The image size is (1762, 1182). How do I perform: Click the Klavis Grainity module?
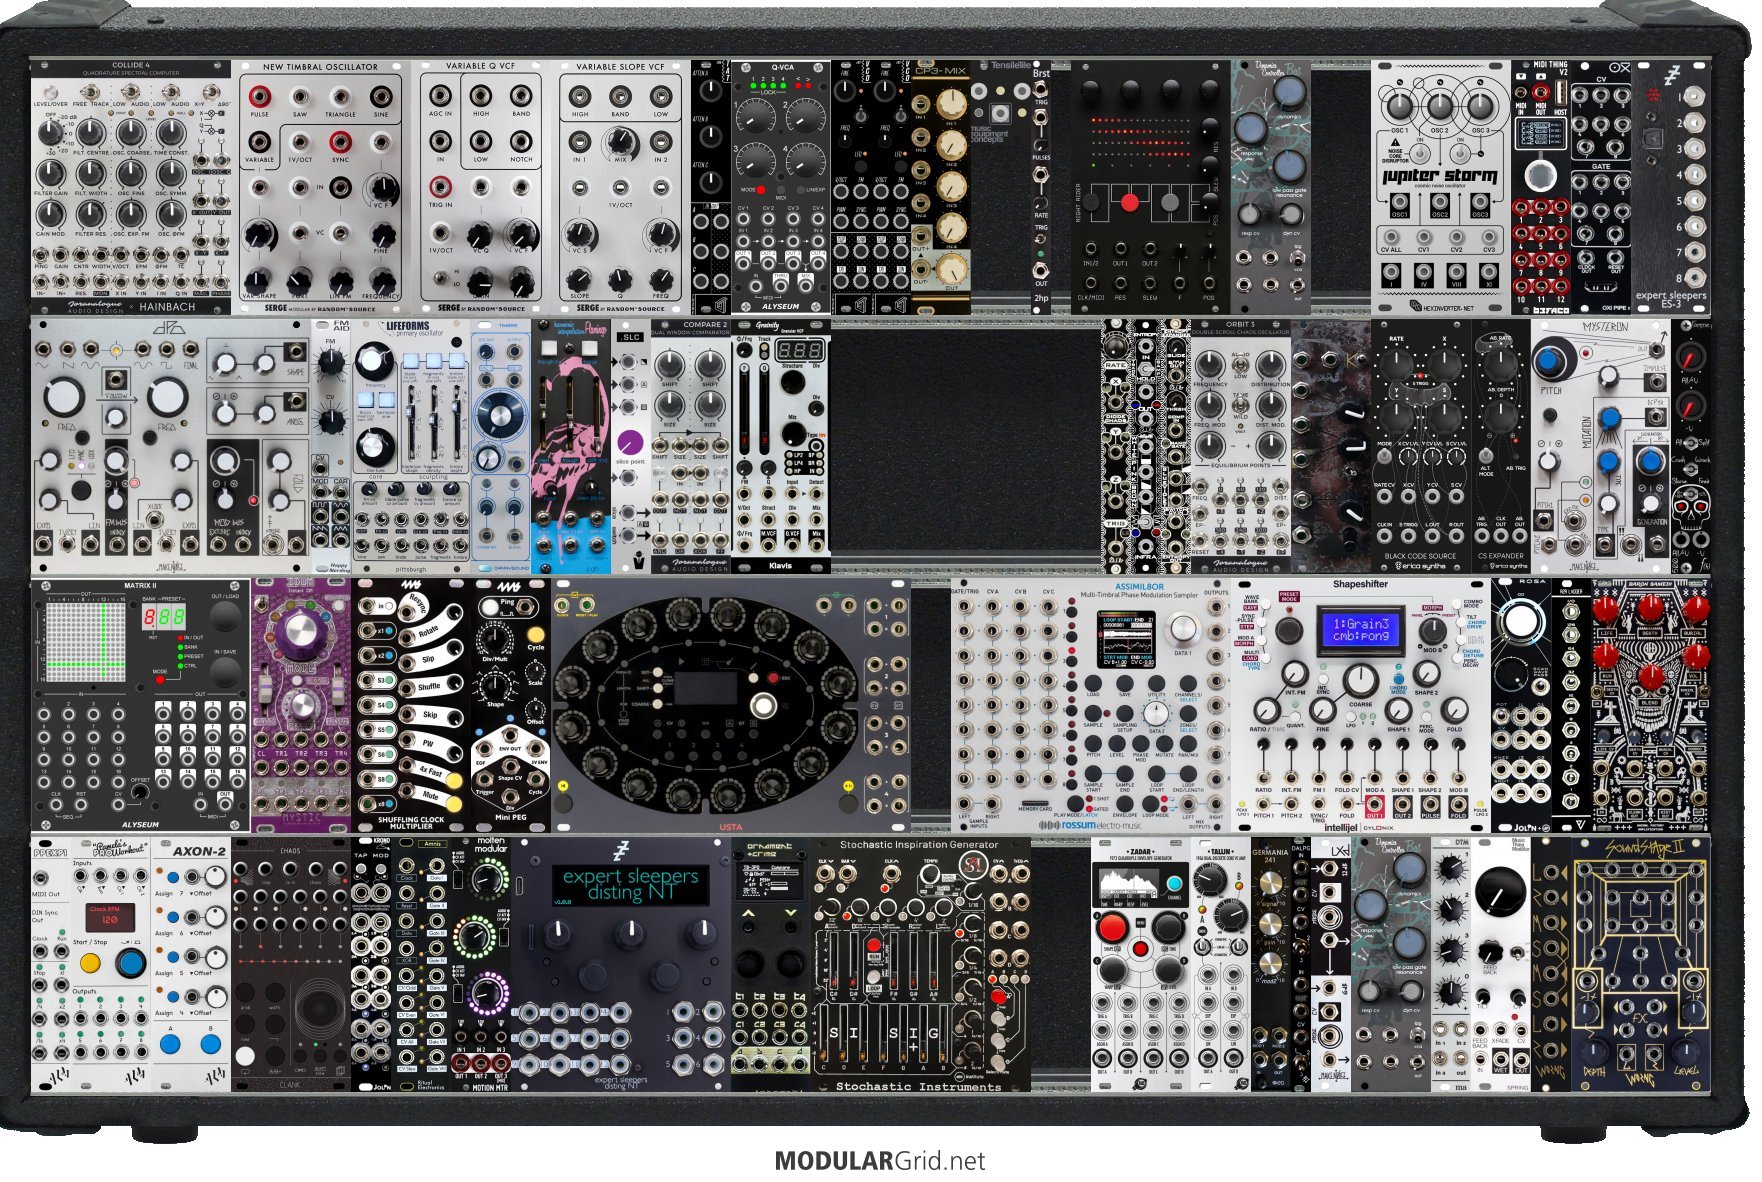click(781, 447)
